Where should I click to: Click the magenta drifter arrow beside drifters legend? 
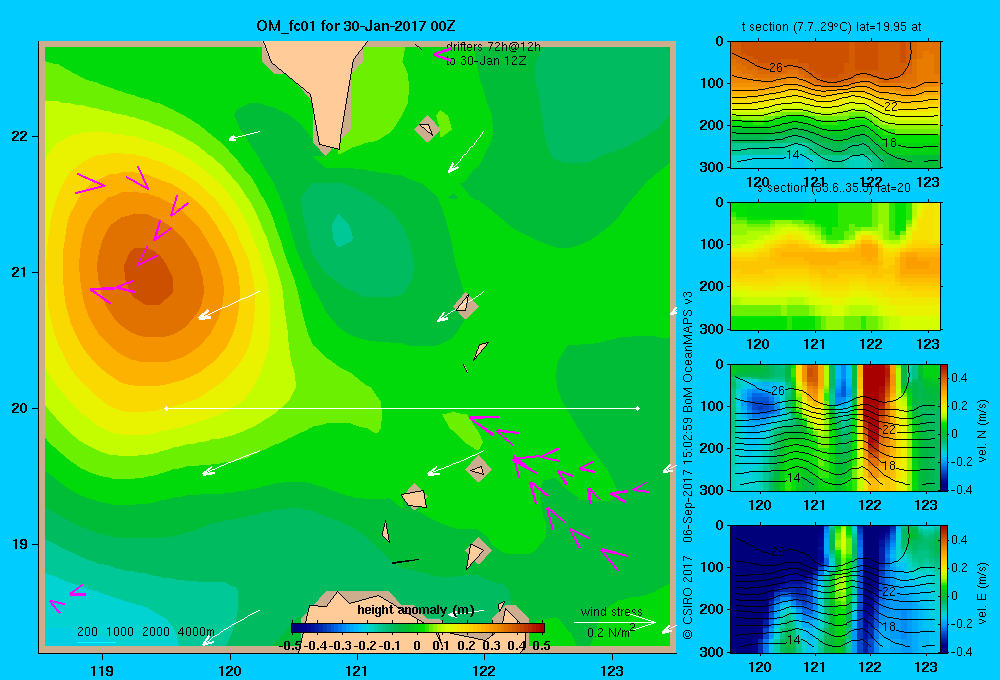pos(442,55)
